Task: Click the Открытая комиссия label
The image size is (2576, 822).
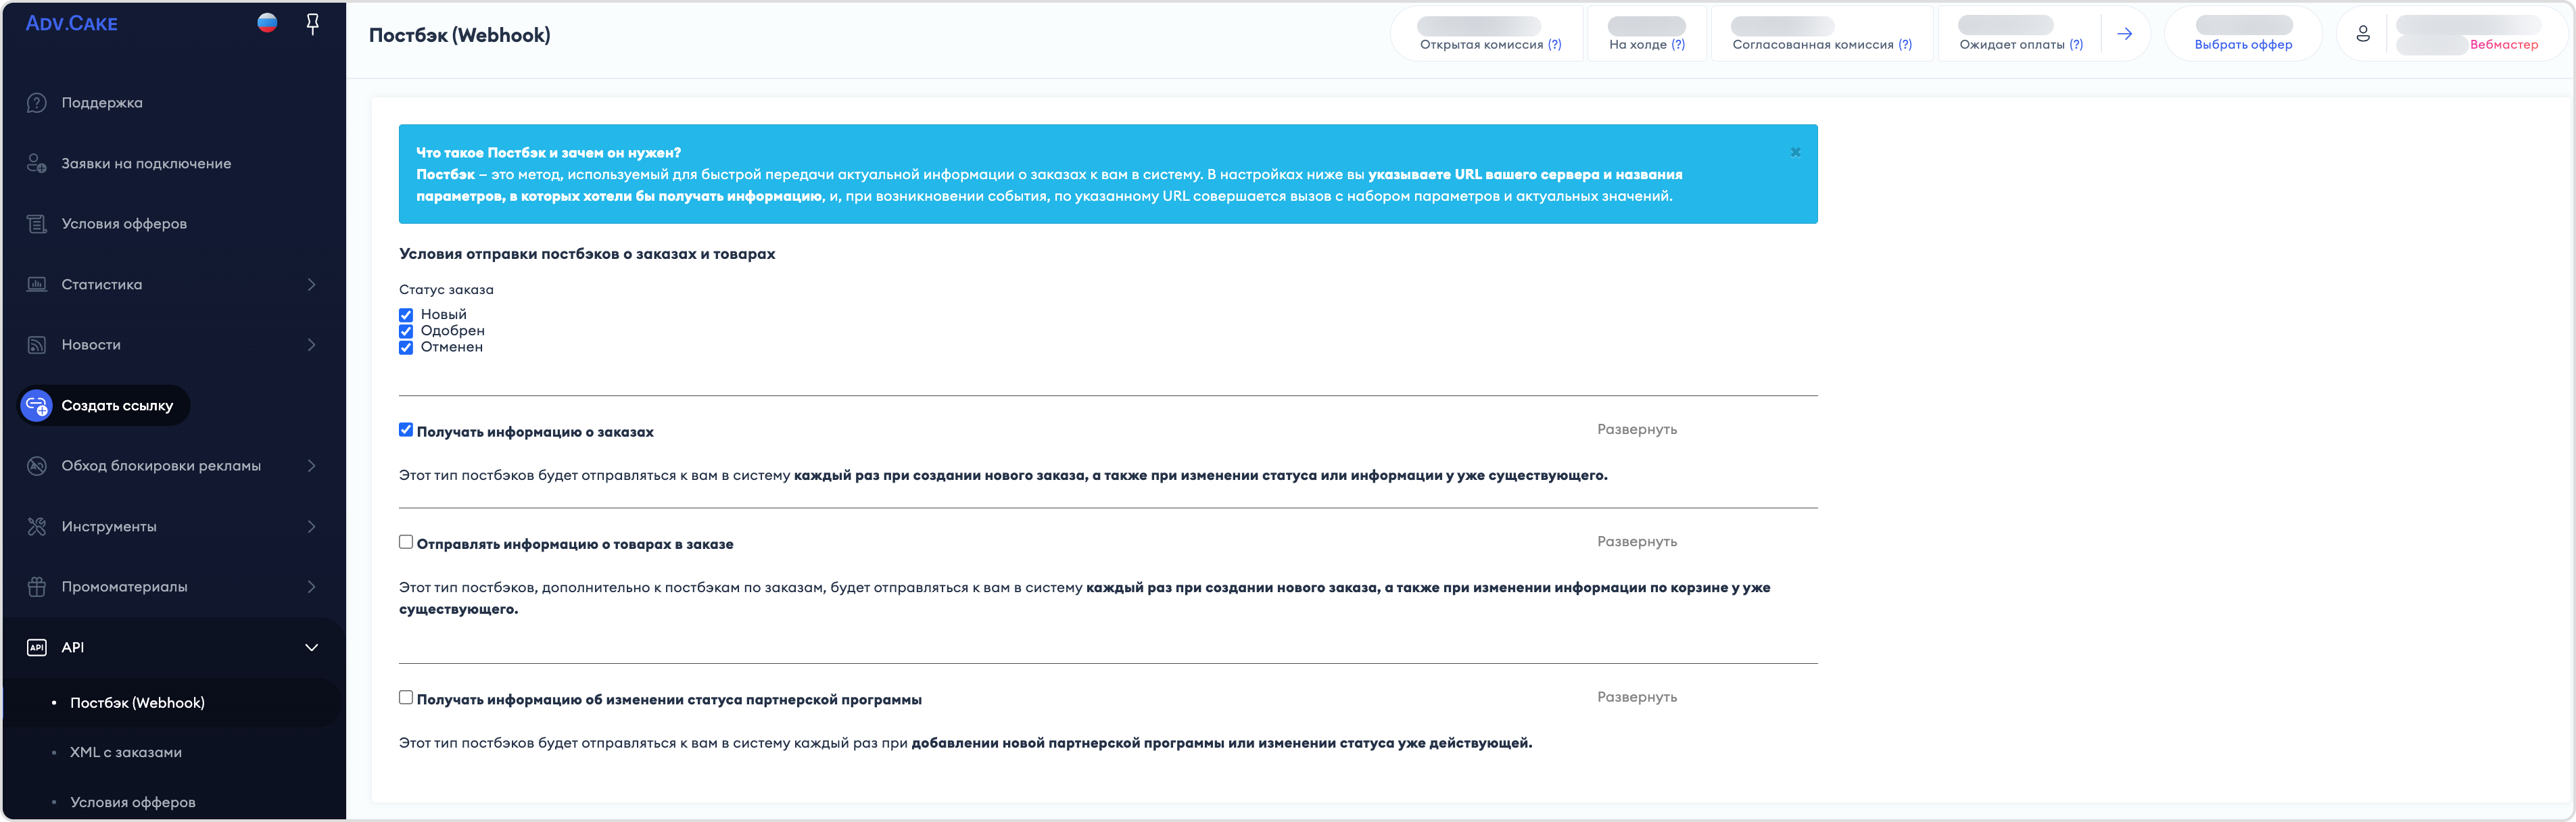Action: tap(1481, 45)
